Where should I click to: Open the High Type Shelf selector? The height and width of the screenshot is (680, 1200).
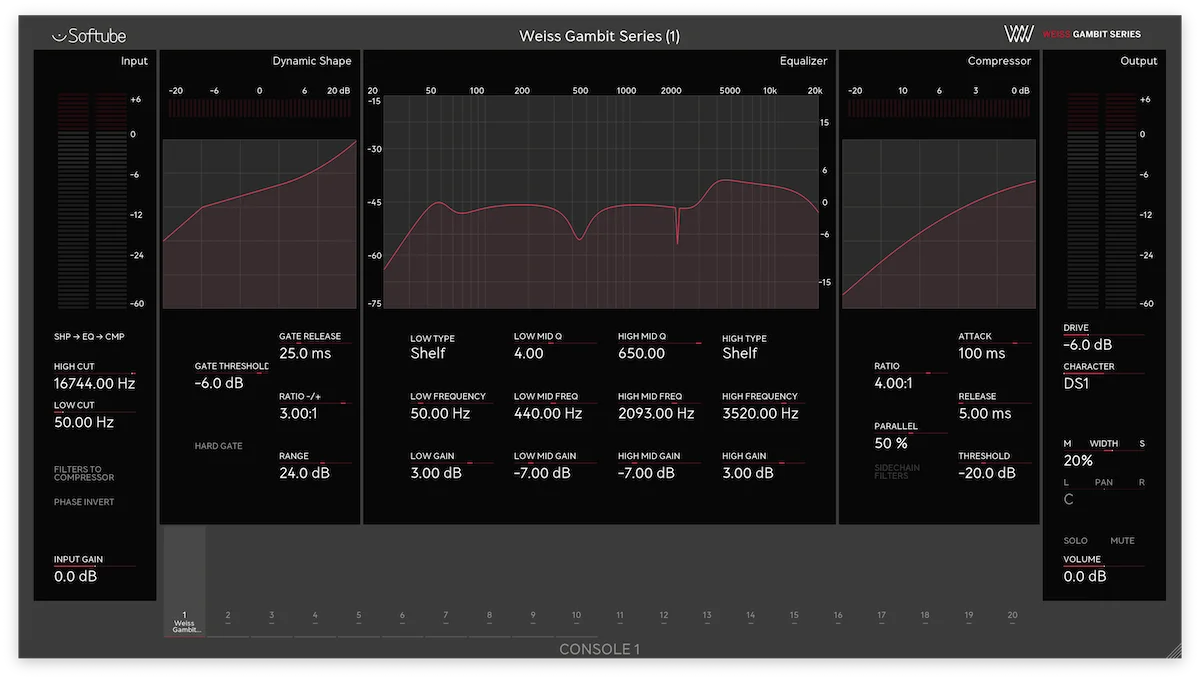[x=744, y=347]
